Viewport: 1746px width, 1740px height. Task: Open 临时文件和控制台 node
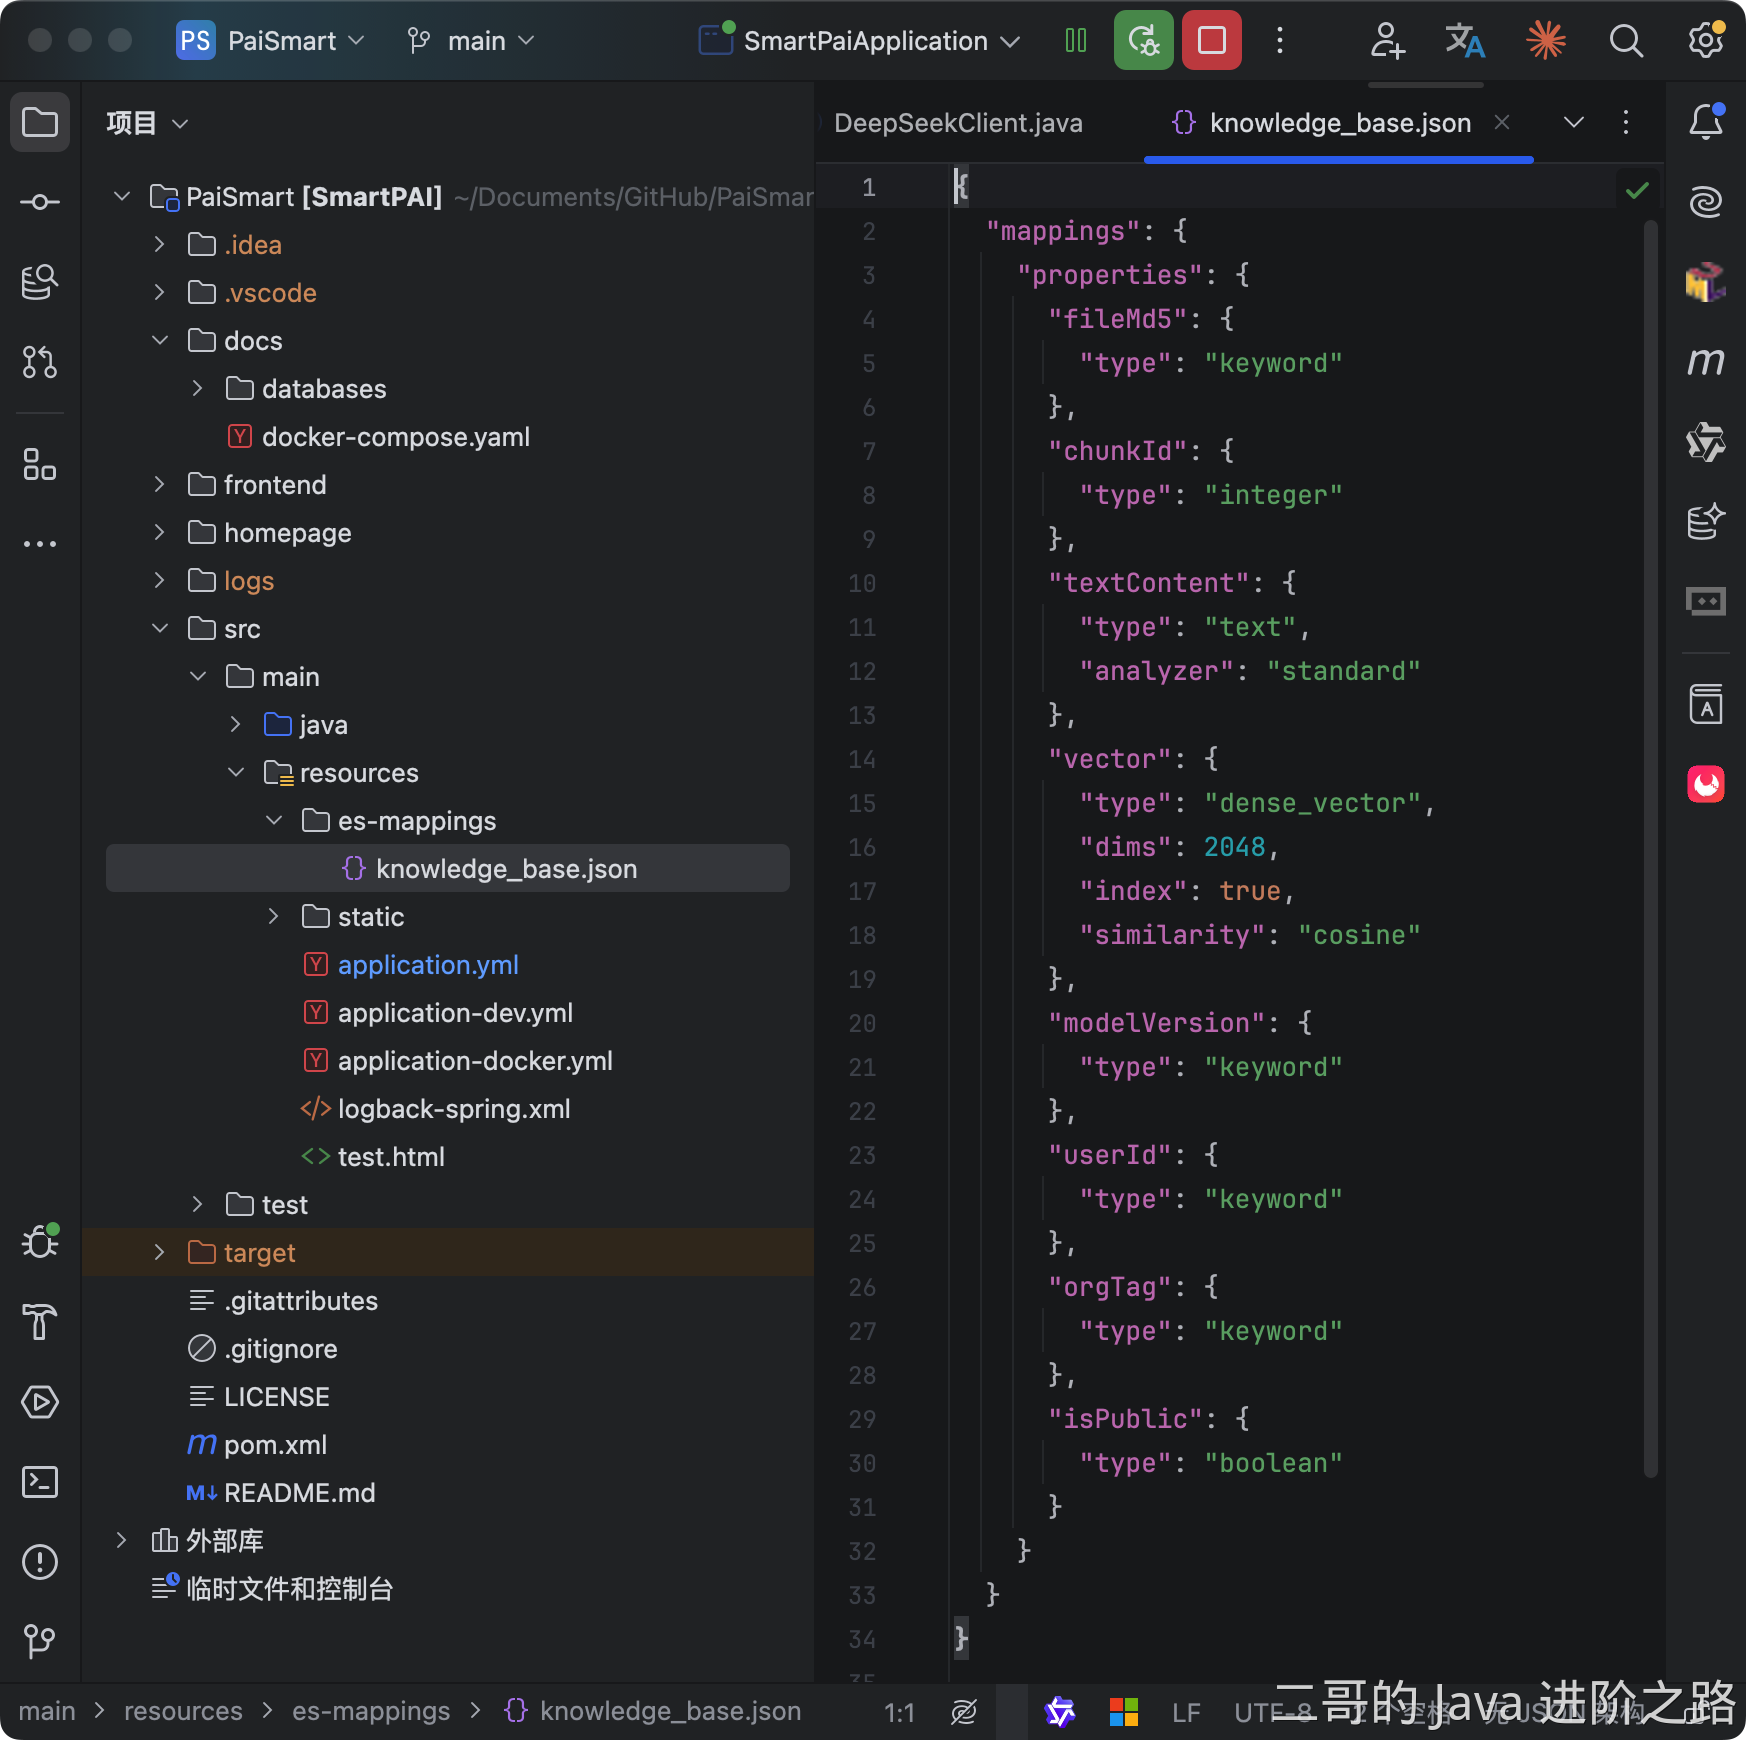coord(289,1589)
